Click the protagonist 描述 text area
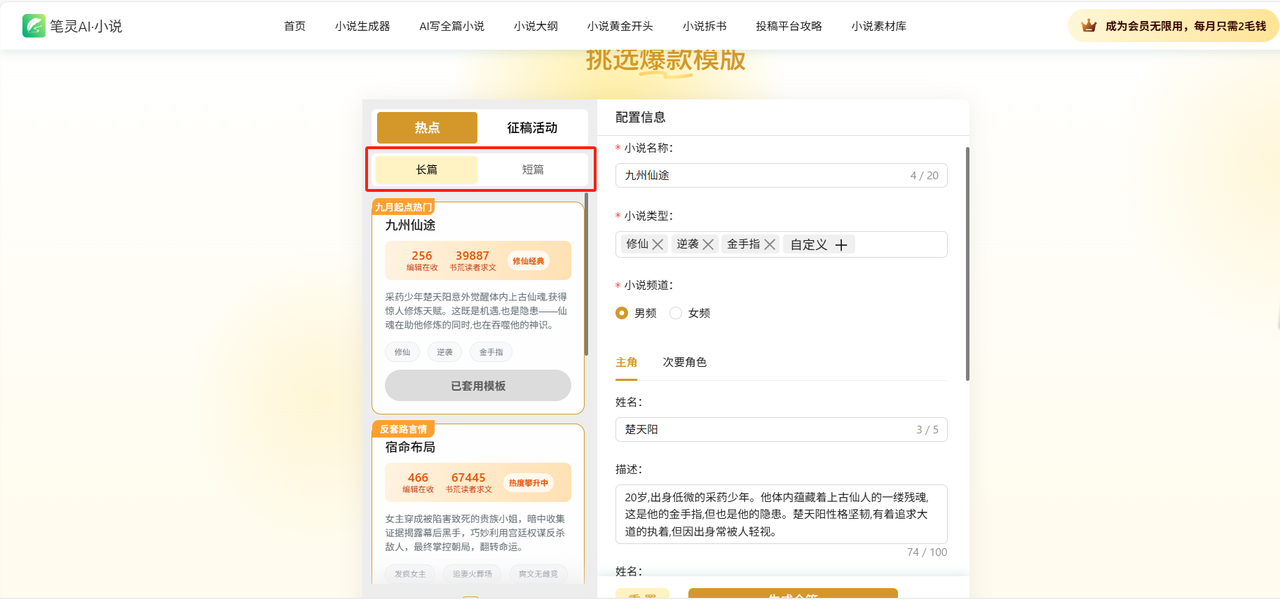 781,514
